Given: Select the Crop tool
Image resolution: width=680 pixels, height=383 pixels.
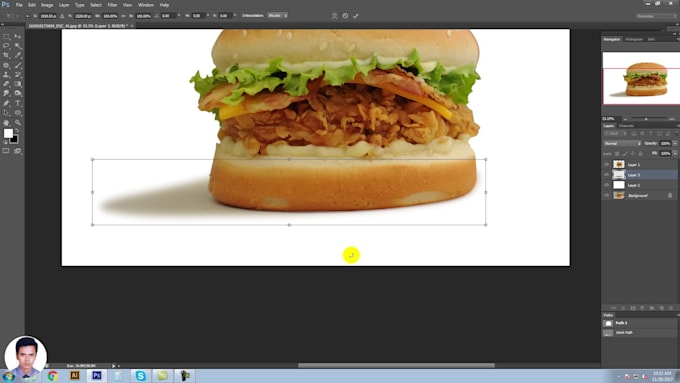Looking at the screenshot, I should (x=6, y=56).
